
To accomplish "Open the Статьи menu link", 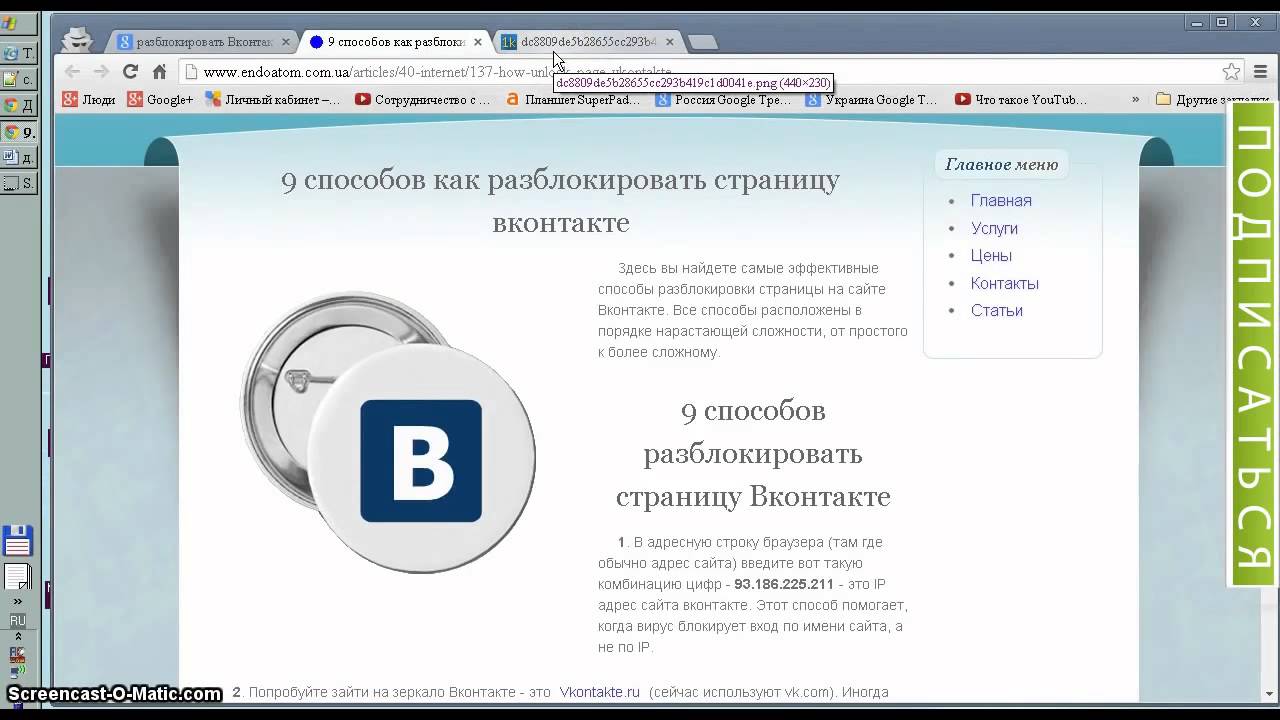I will pyautogui.click(x=997, y=310).
